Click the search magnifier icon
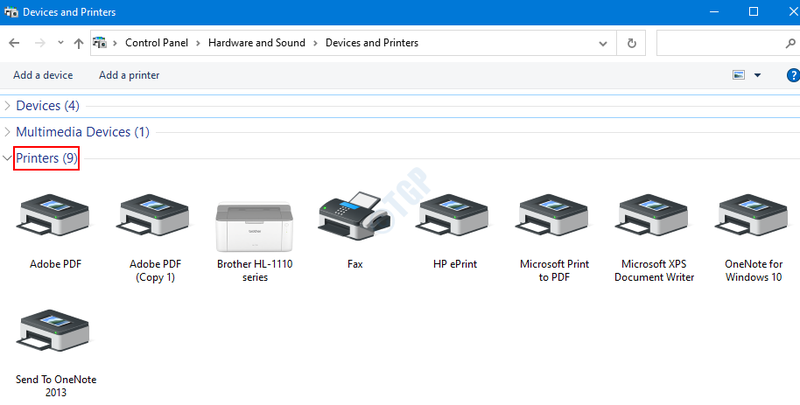Image resolution: width=800 pixels, height=405 pixels. pyautogui.click(x=790, y=43)
